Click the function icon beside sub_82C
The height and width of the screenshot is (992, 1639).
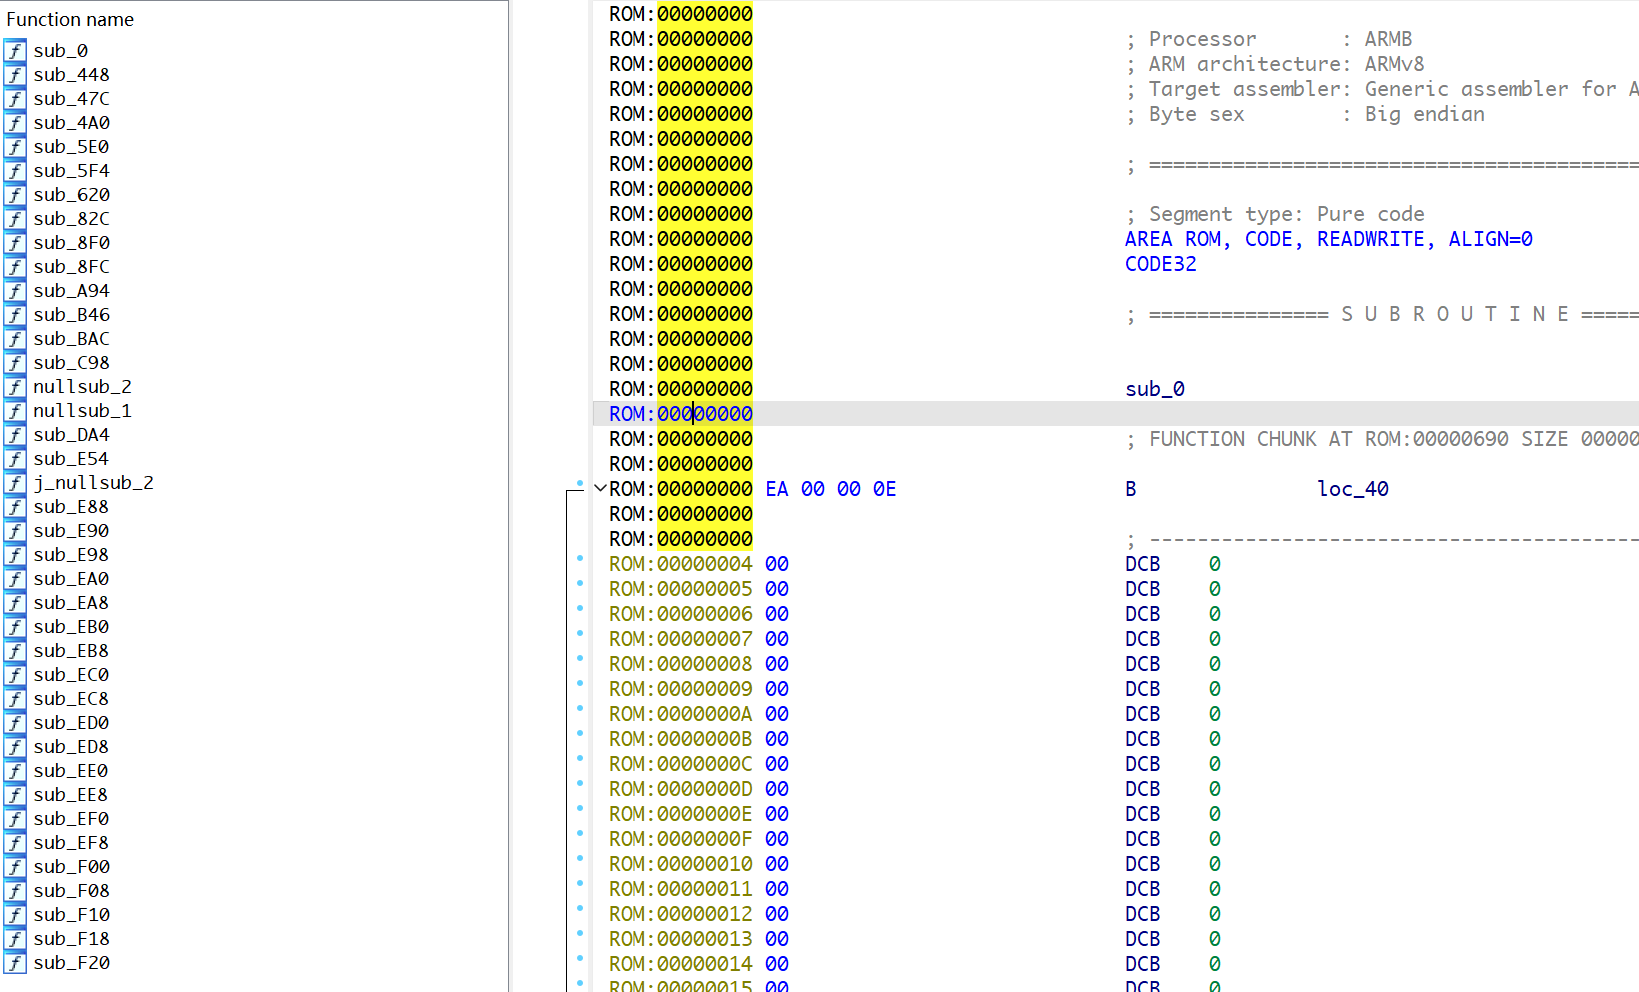point(15,219)
